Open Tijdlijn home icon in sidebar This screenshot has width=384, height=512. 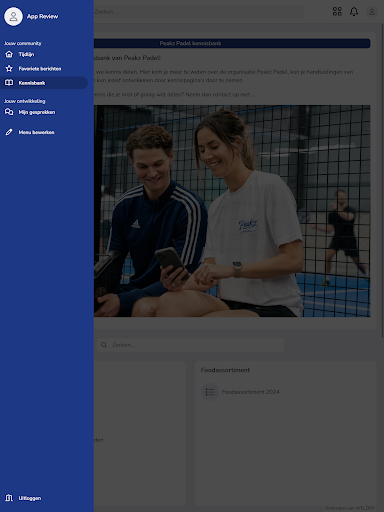coord(9,54)
